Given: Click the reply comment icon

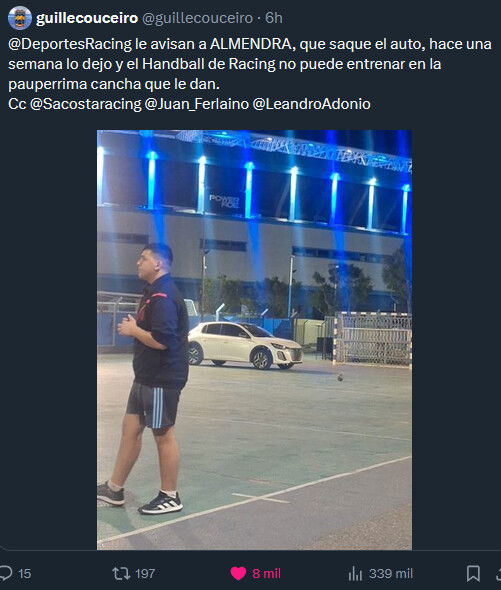Looking at the screenshot, I should (x=6, y=573).
